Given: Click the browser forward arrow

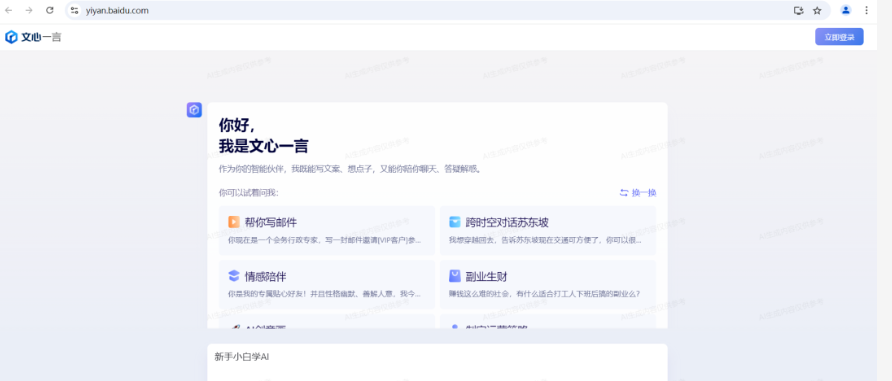Looking at the screenshot, I should coord(29,10).
